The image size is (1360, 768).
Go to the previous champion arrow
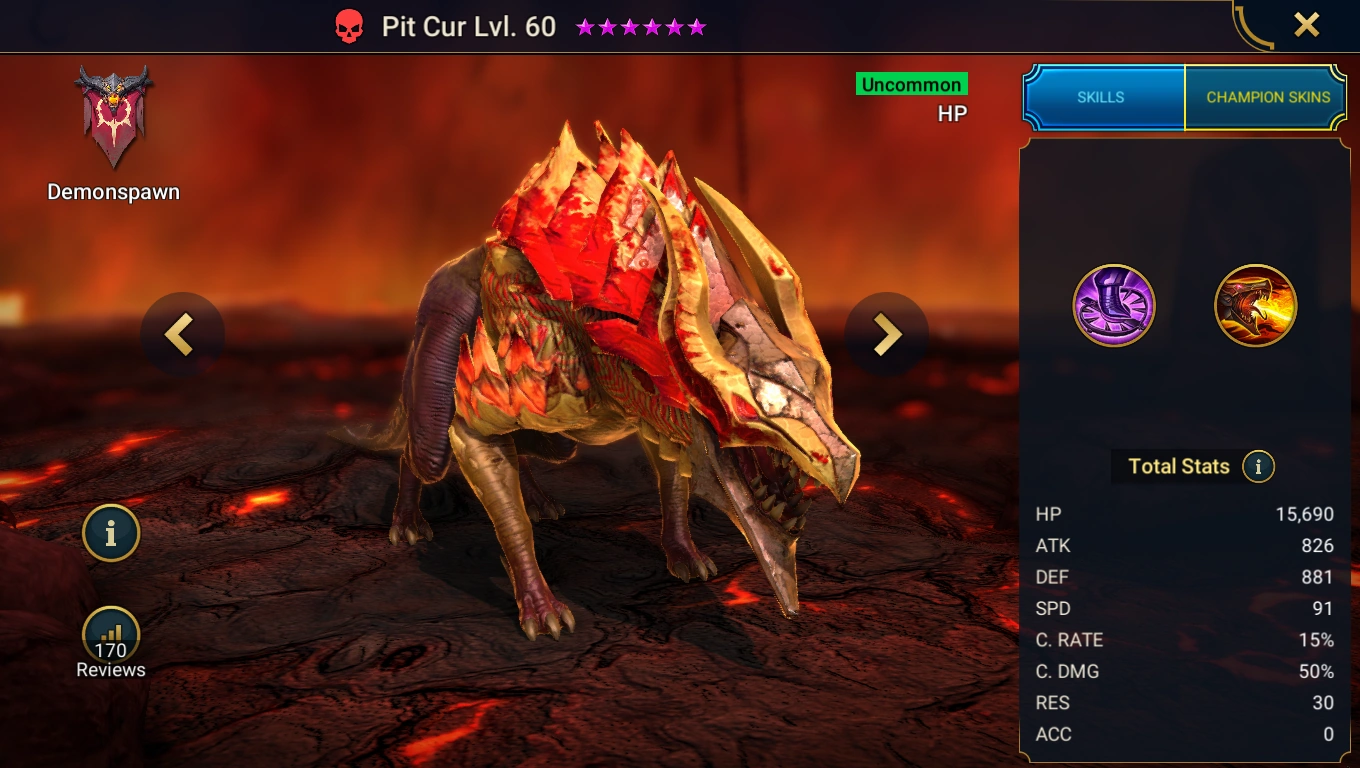(181, 334)
